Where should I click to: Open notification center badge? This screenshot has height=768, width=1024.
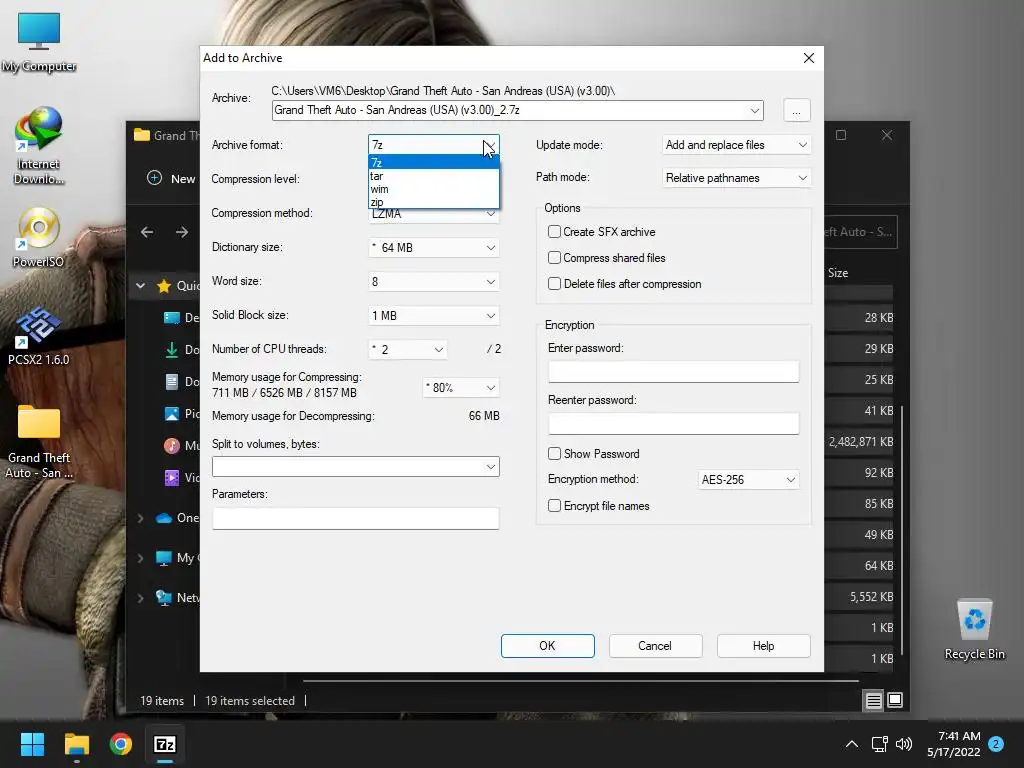(996, 744)
